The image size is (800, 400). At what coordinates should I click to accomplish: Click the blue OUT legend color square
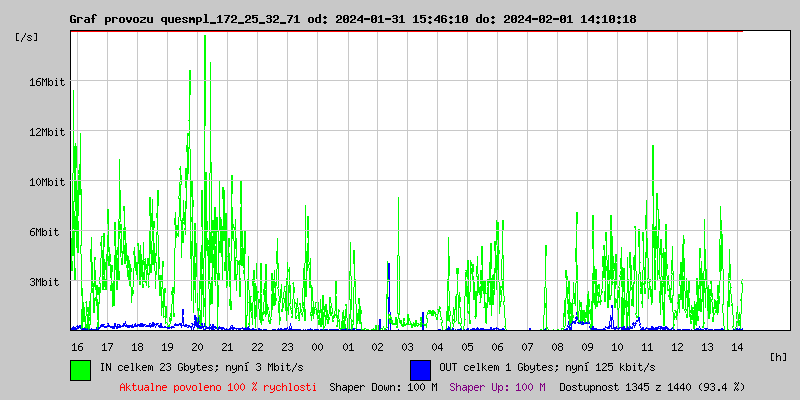(x=420, y=369)
